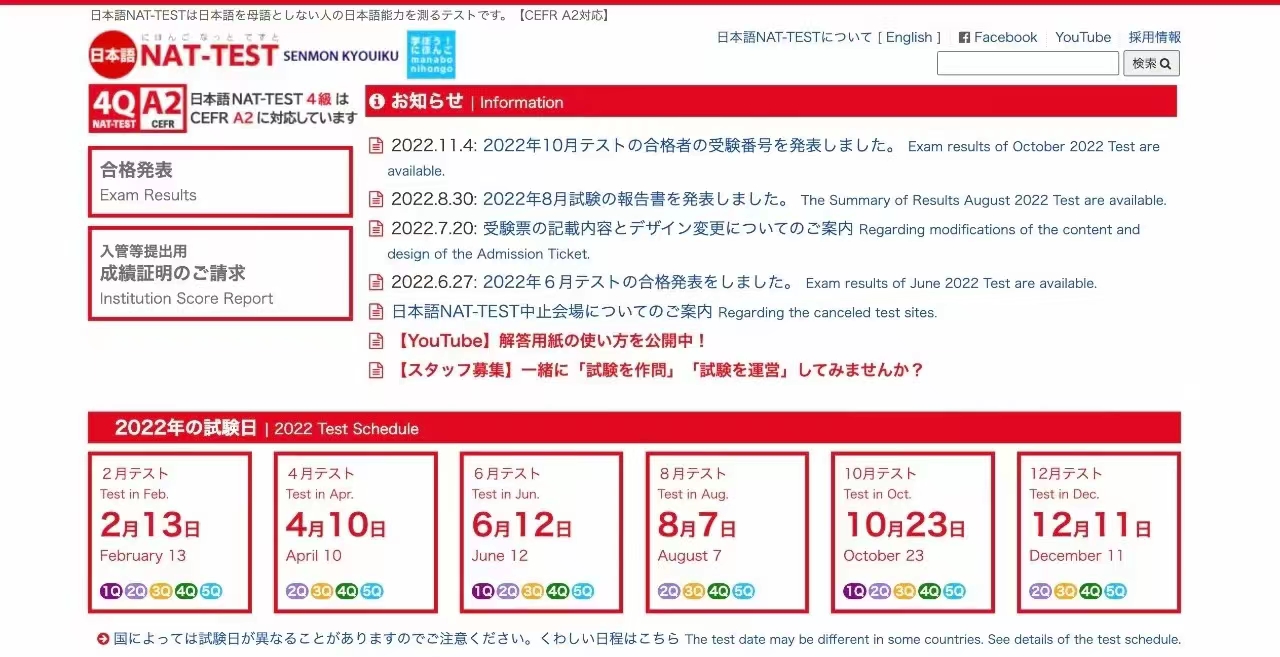Click the 1Q badge under February 13
Screen dimensions: 1280x657
click(x=111, y=591)
